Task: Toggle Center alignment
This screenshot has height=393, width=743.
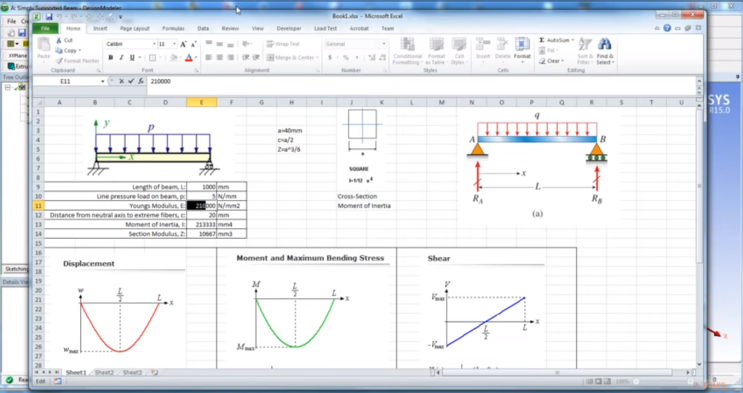Action: [219, 57]
